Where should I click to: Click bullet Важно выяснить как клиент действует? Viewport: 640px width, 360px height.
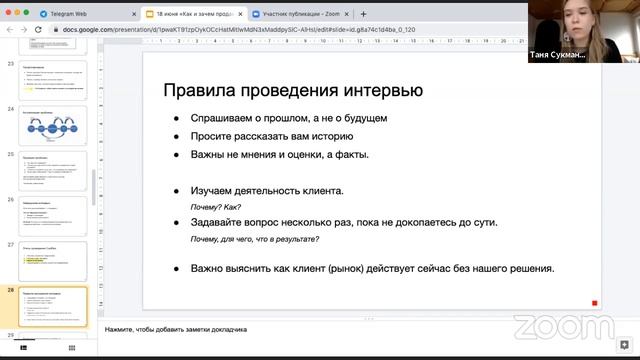(x=372, y=269)
